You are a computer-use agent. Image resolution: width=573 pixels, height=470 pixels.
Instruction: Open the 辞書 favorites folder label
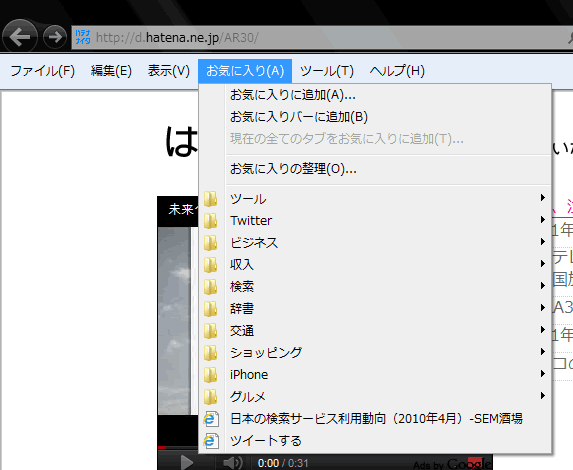coord(242,309)
